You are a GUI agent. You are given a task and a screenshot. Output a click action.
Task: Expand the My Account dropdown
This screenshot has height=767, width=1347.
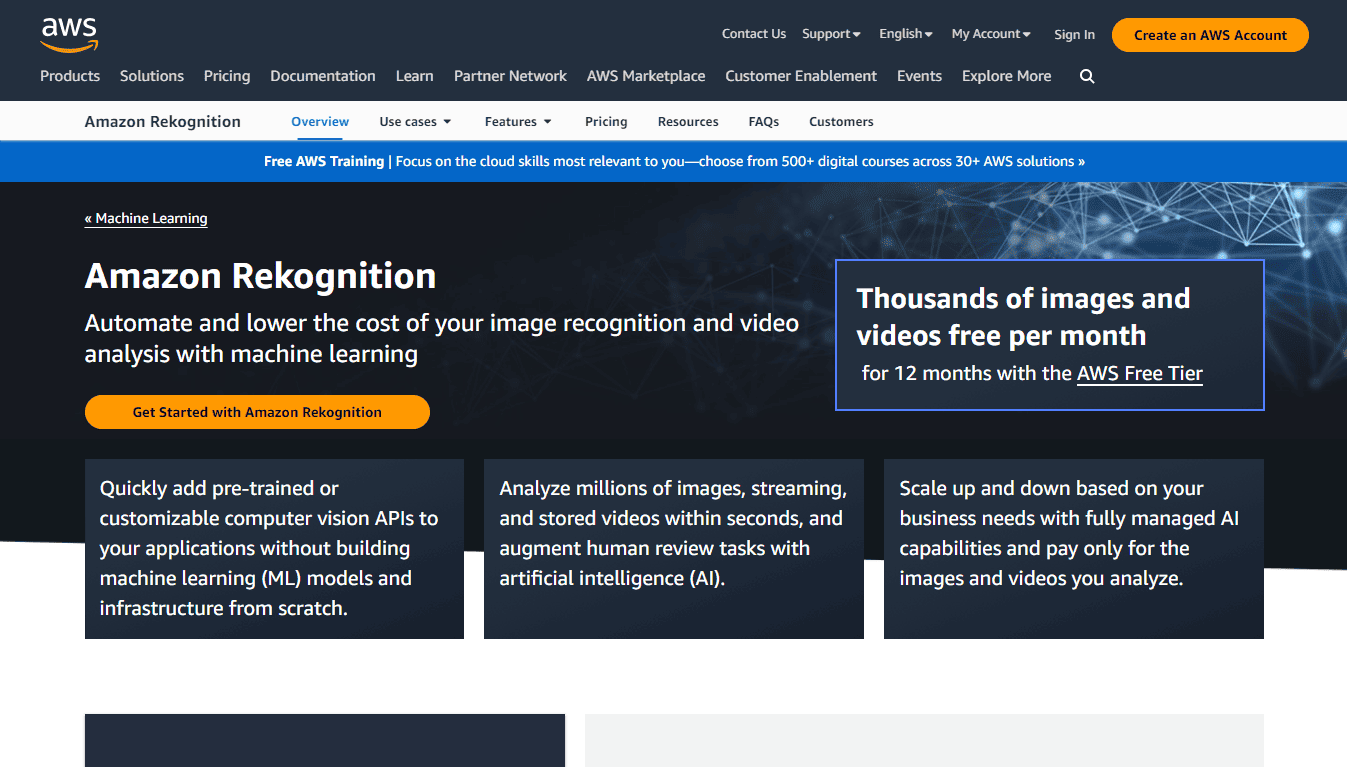tap(989, 33)
